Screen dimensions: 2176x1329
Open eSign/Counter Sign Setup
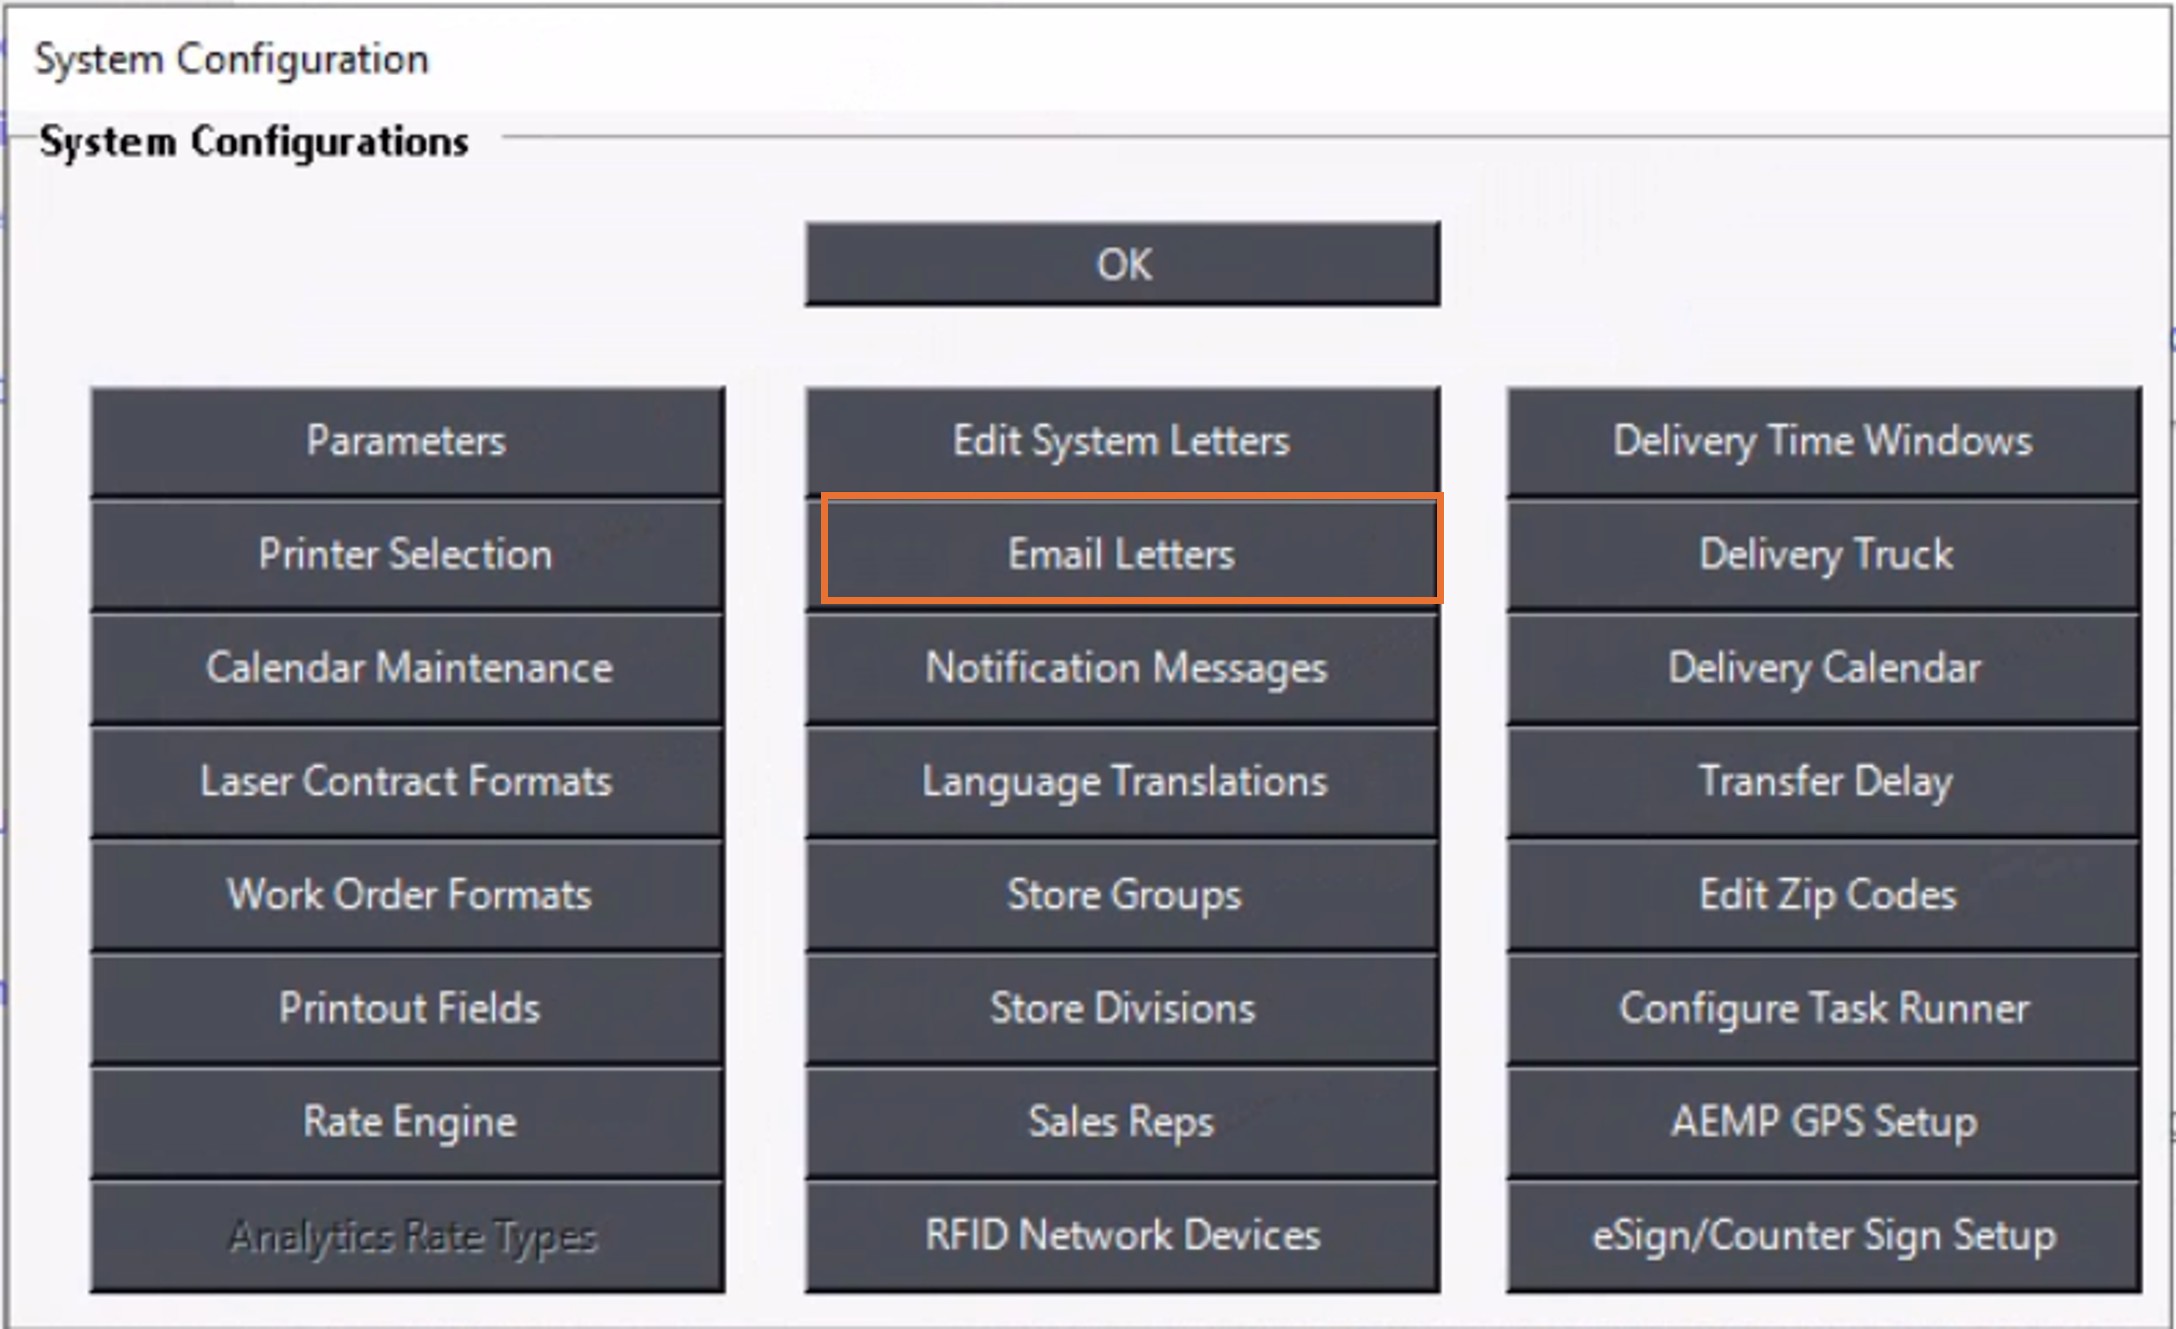pyautogui.click(x=1823, y=1236)
